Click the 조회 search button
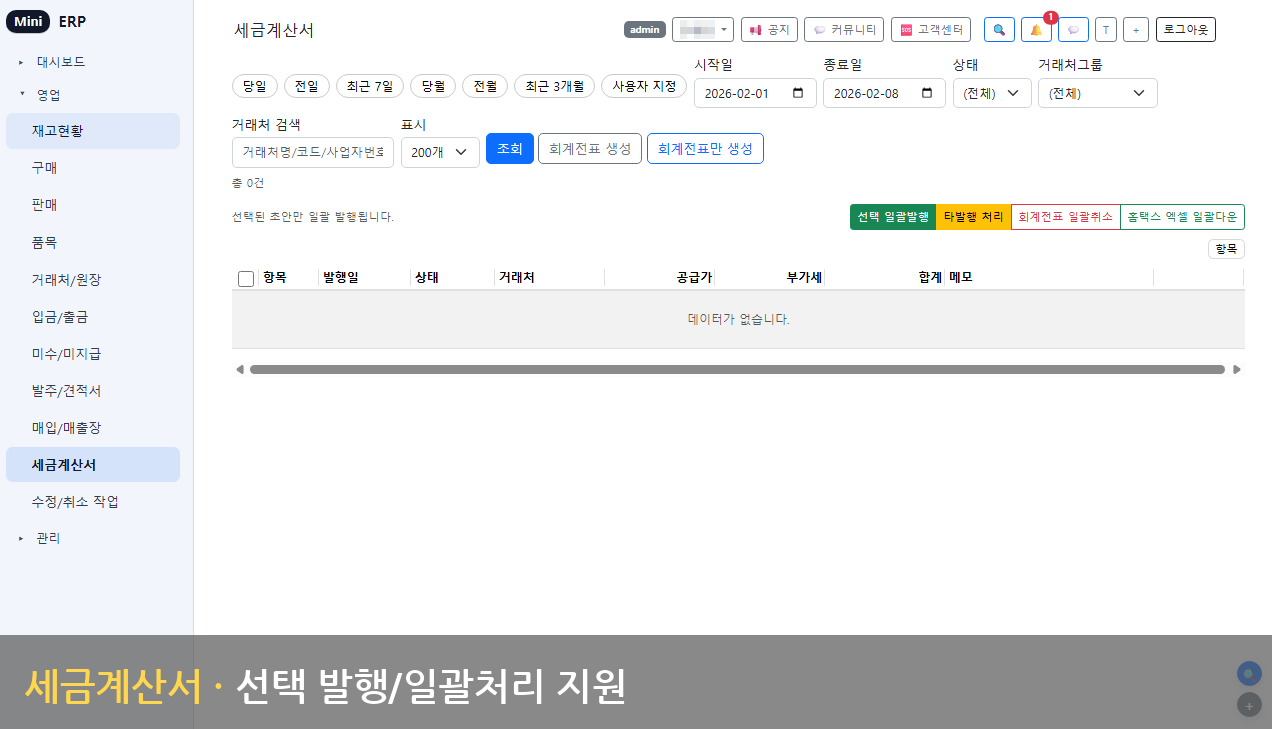 [x=510, y=148]
